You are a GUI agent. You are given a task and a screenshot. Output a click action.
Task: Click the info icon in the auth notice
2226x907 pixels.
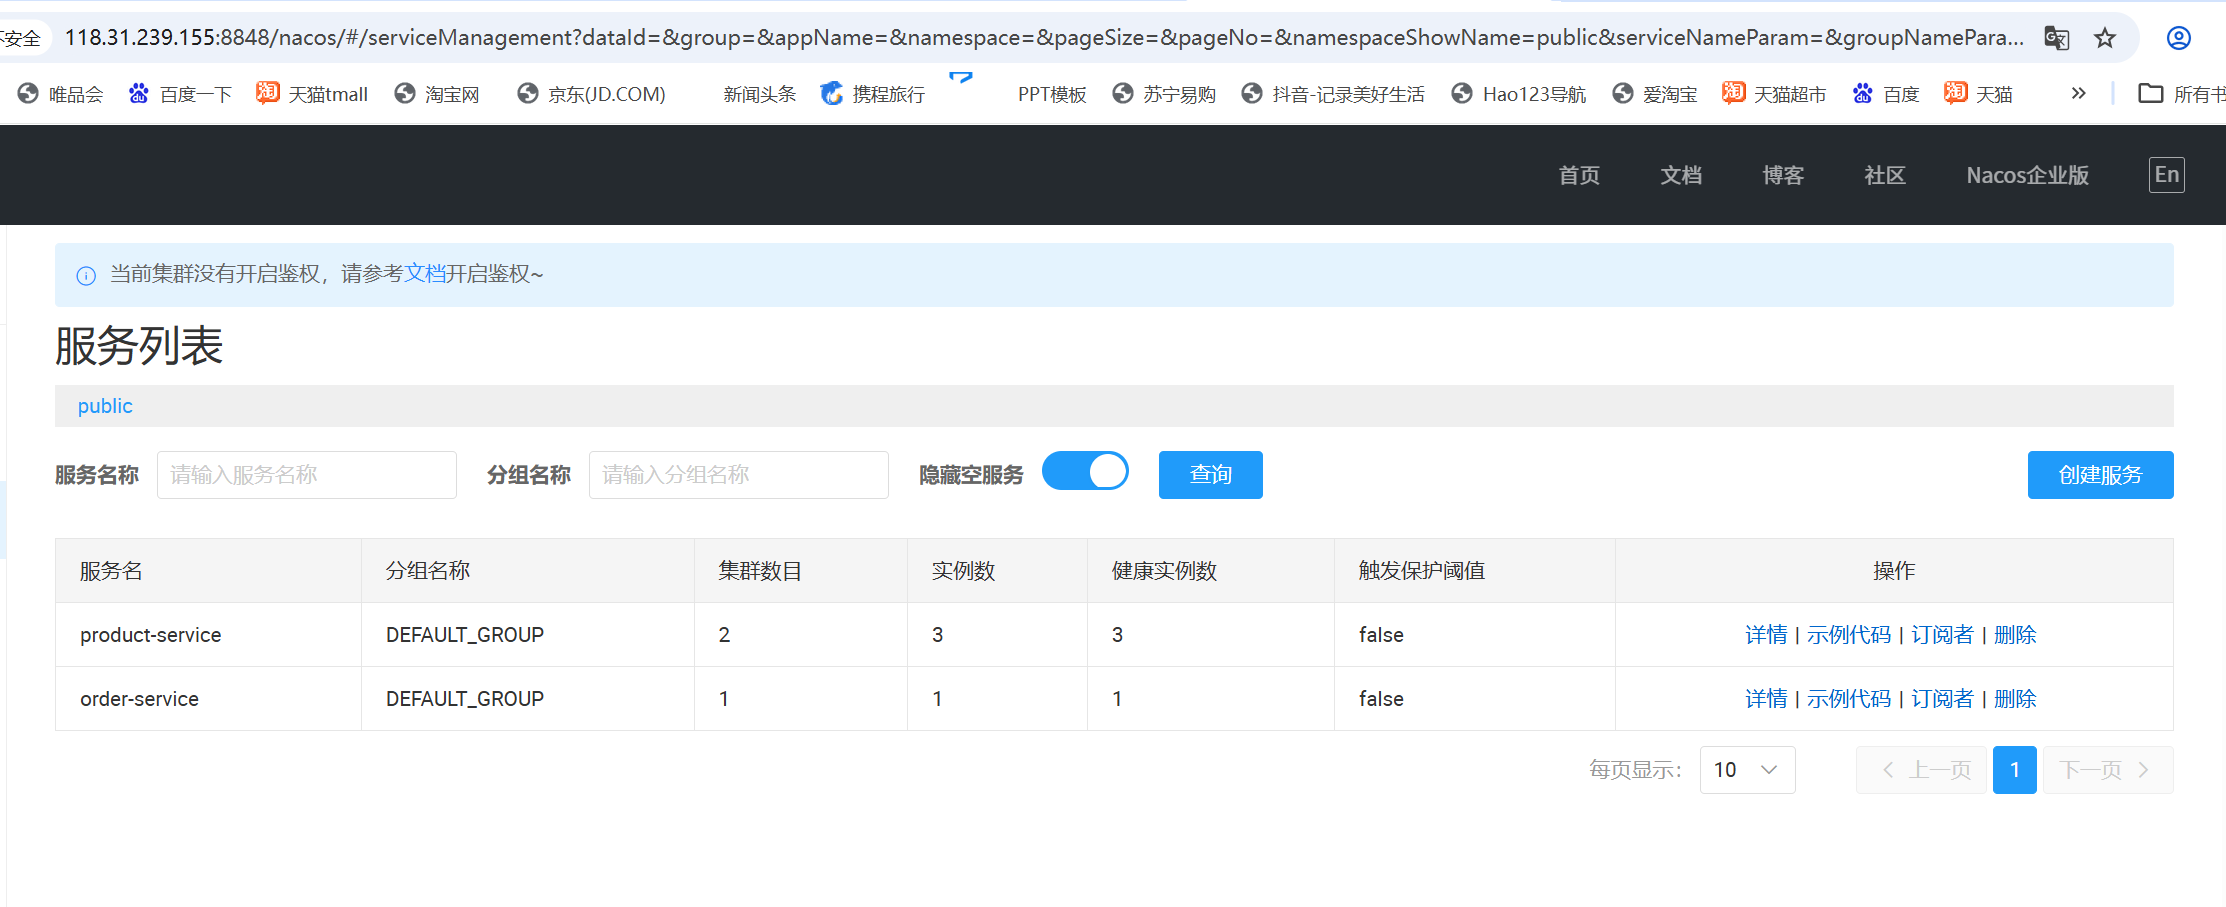(86, 275)
